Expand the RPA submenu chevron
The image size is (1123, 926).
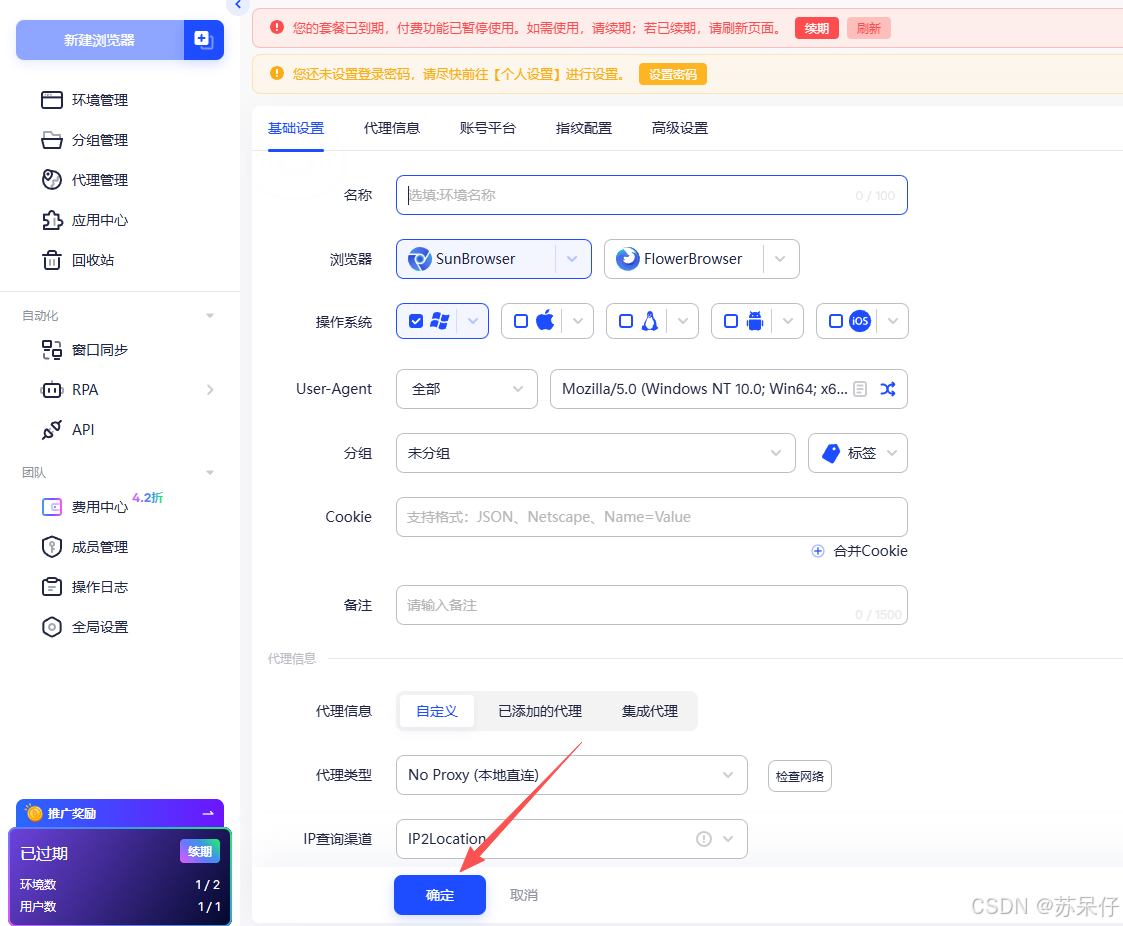coord(210,390)
